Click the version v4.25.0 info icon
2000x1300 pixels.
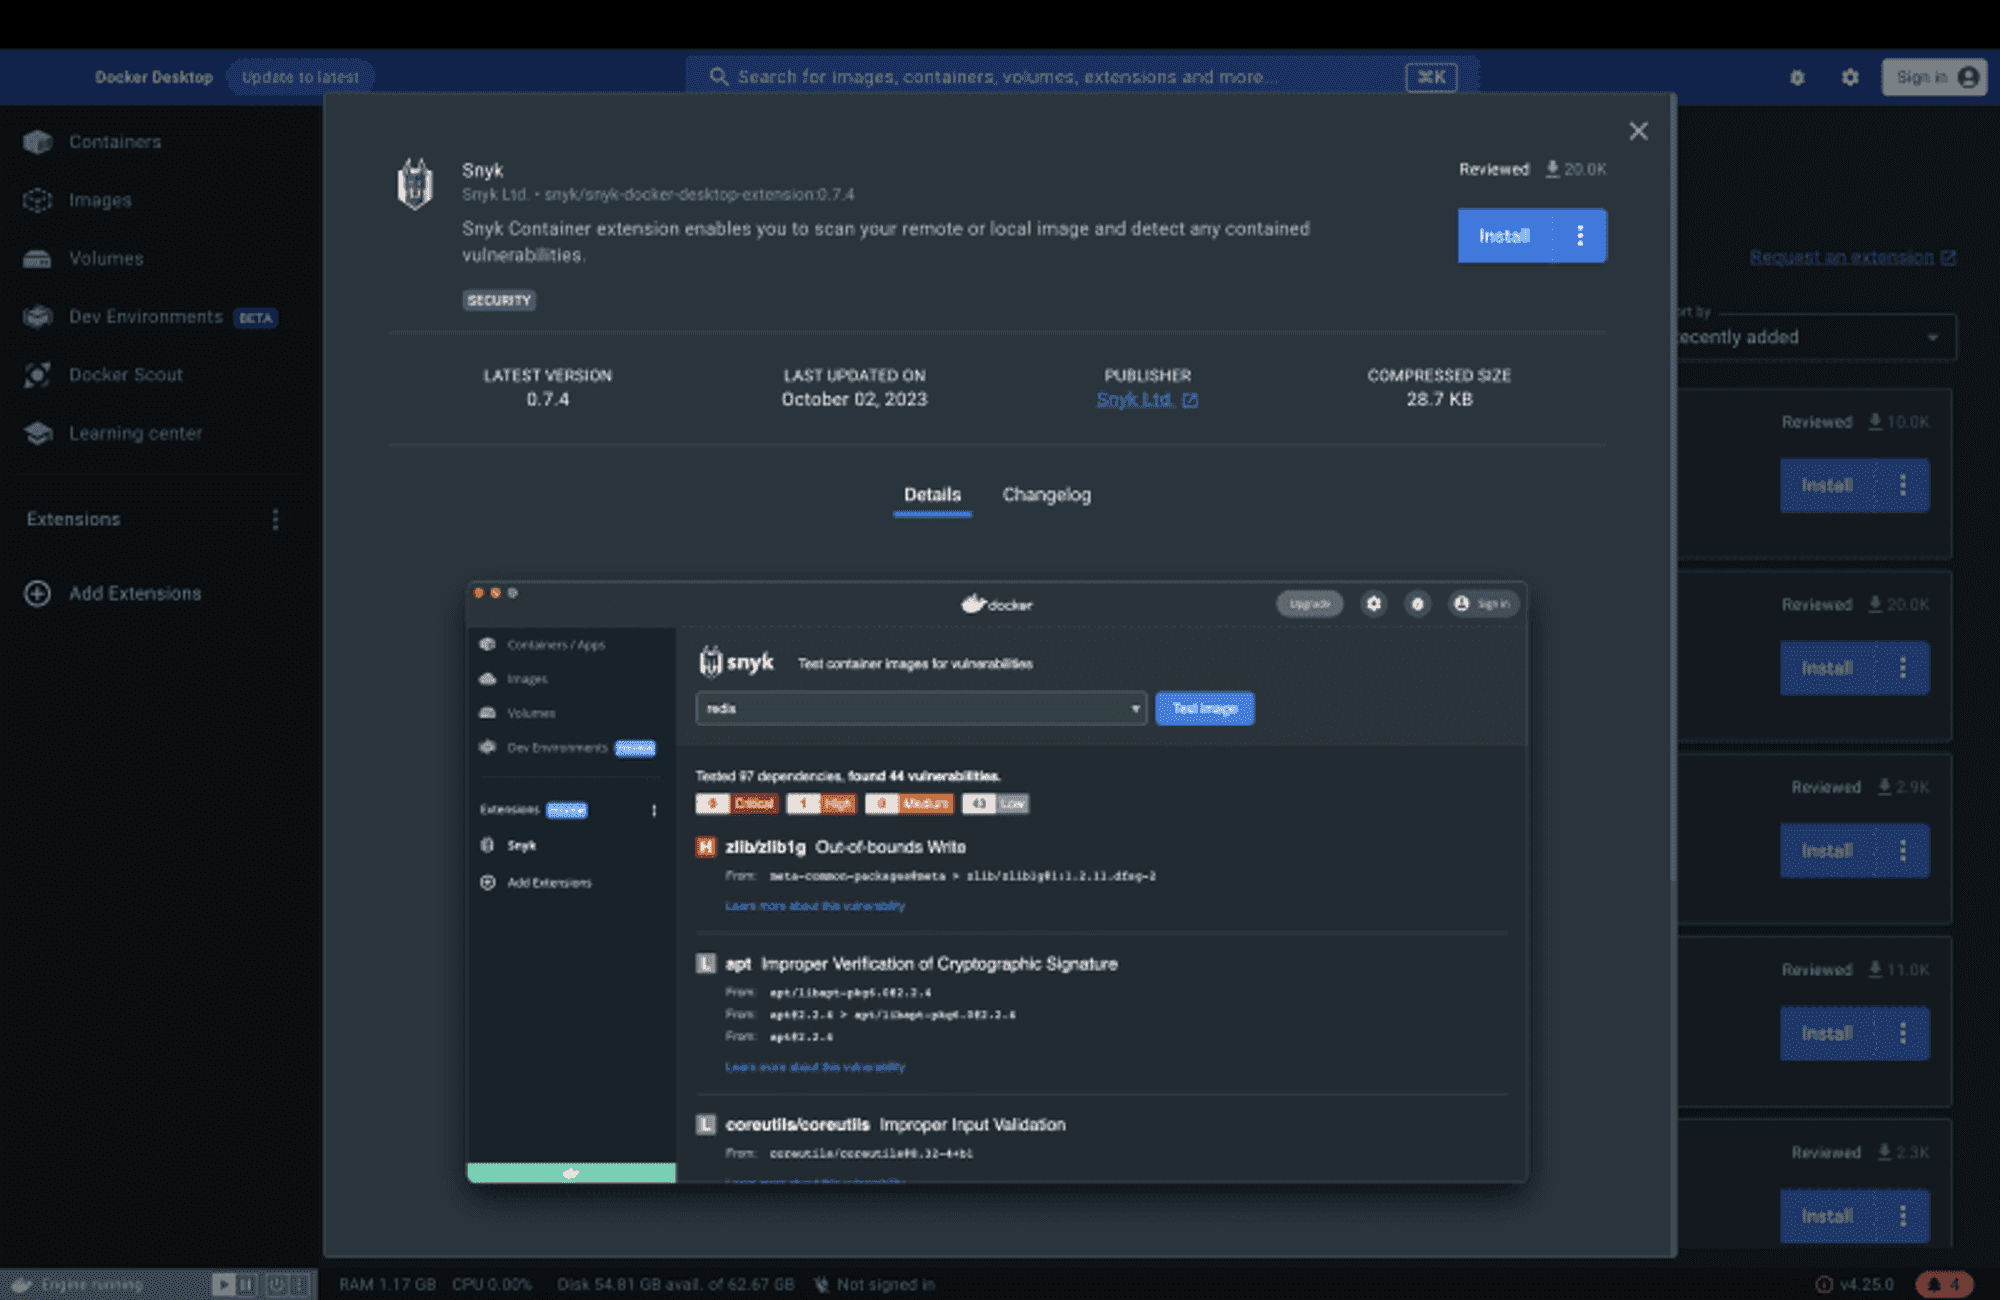[x=1824, y=1284]
